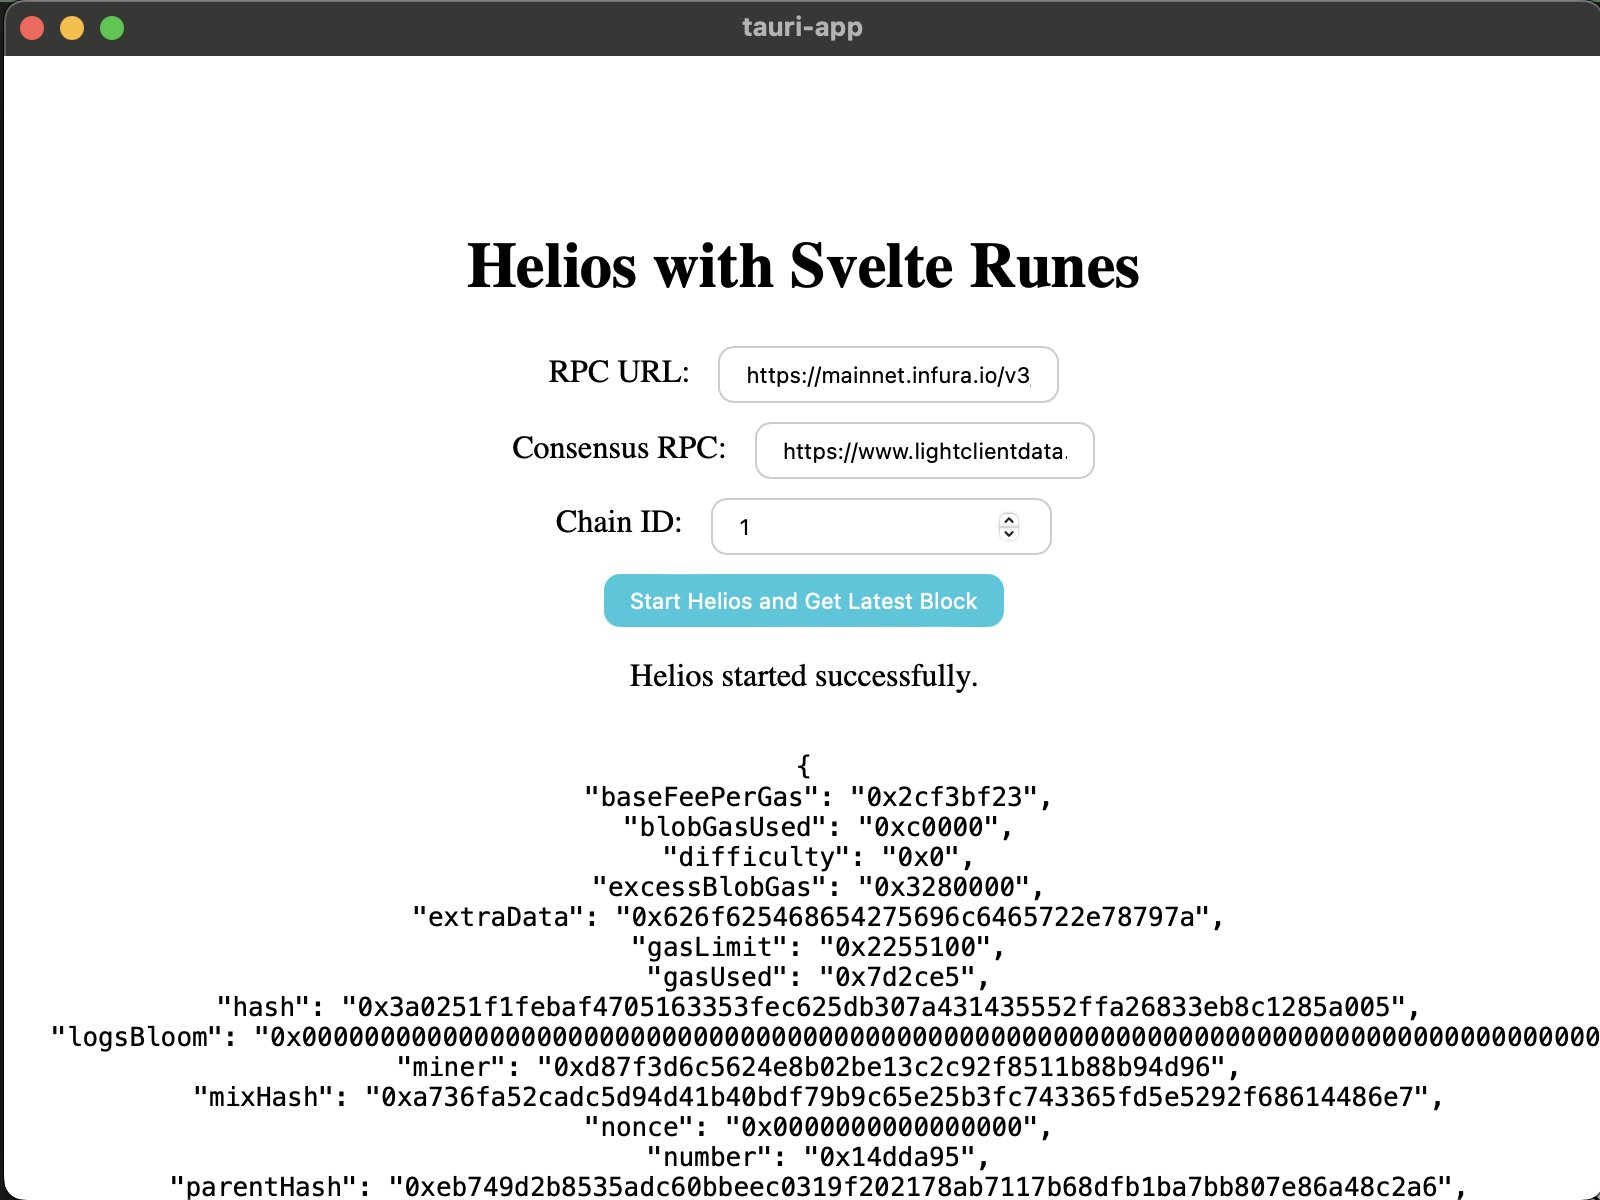
Task: Focus the RPC URL input field
Action: pos(888,375)
